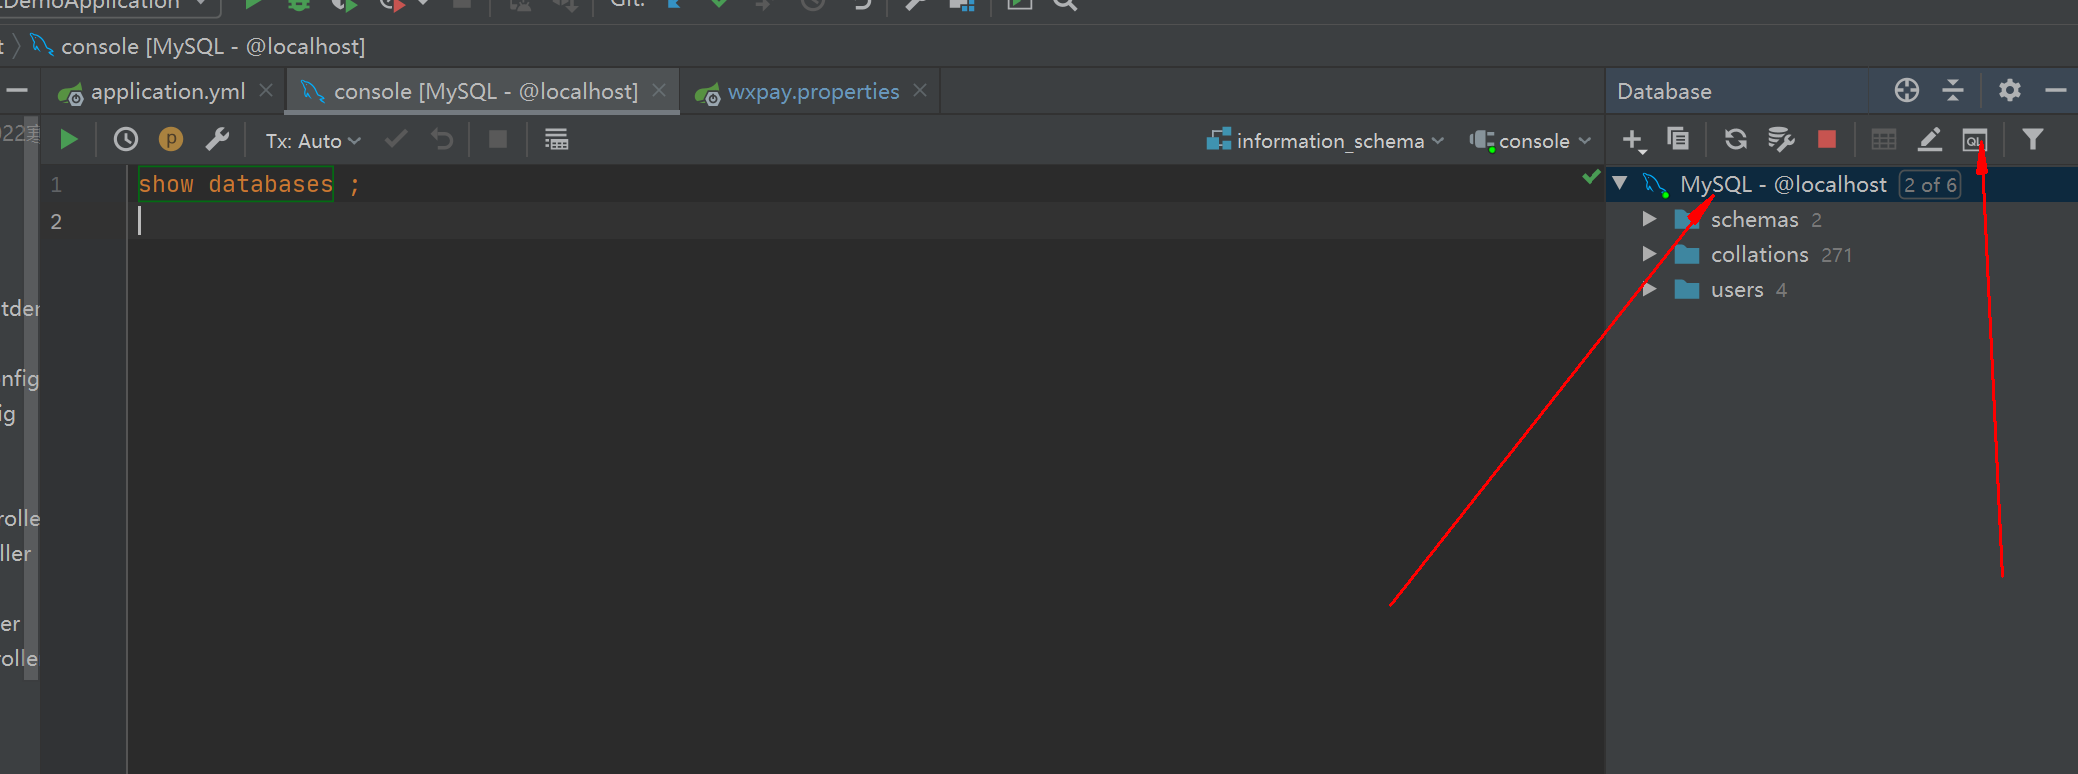Click the cancel running statements stop square
The width and height of the screenshot is (2078, 774).
coord(497,140)
